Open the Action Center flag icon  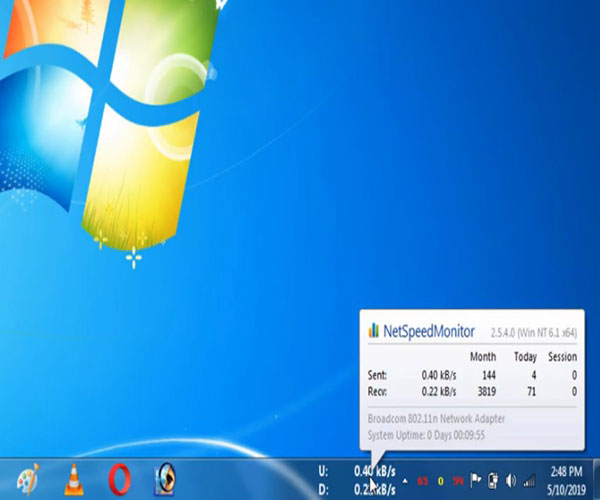(x=475, y=480)
